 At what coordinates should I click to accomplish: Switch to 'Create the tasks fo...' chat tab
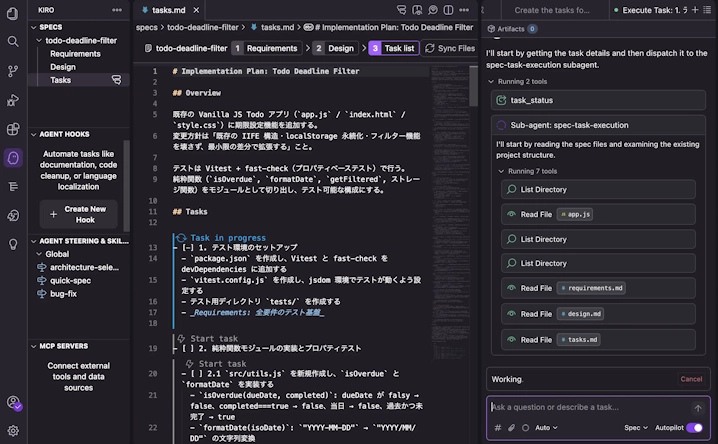(552, 10)
